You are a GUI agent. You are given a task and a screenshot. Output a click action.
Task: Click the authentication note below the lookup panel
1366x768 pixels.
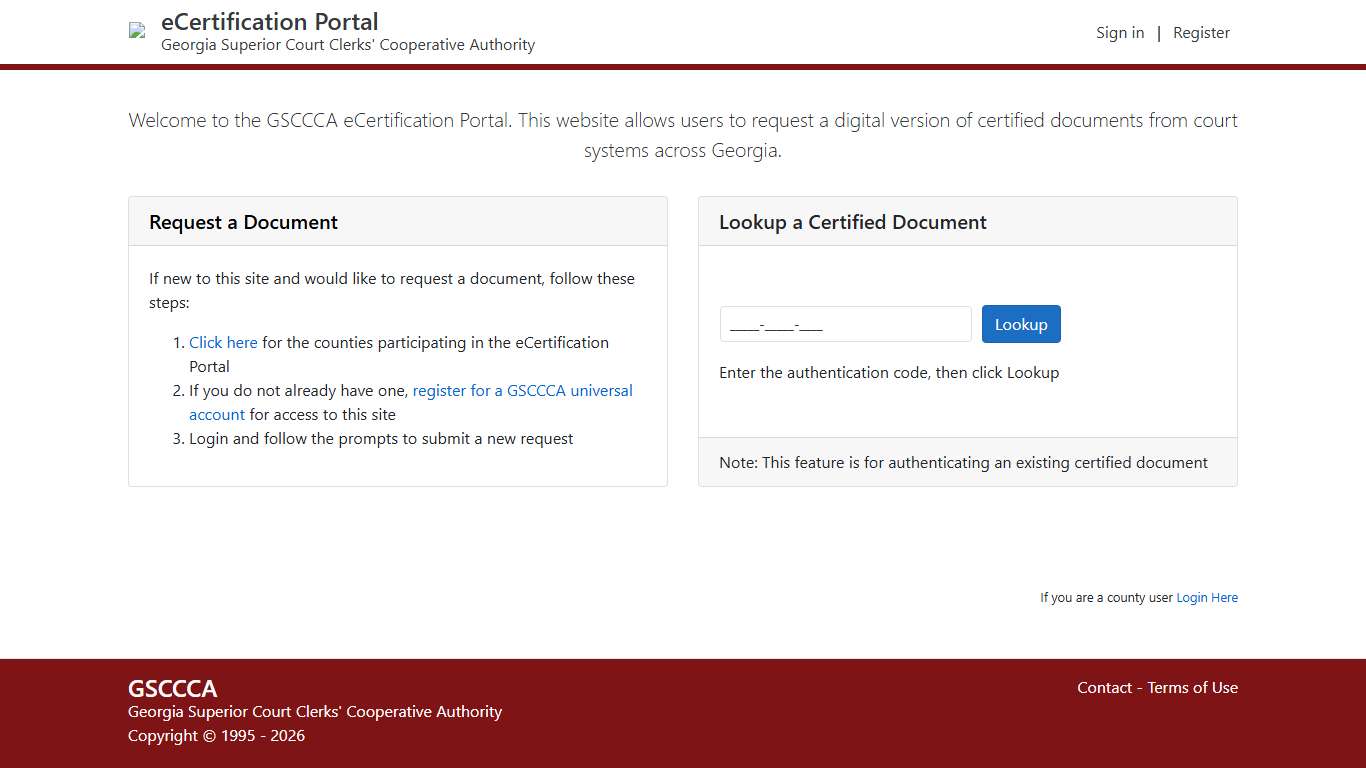pos(963,462)
